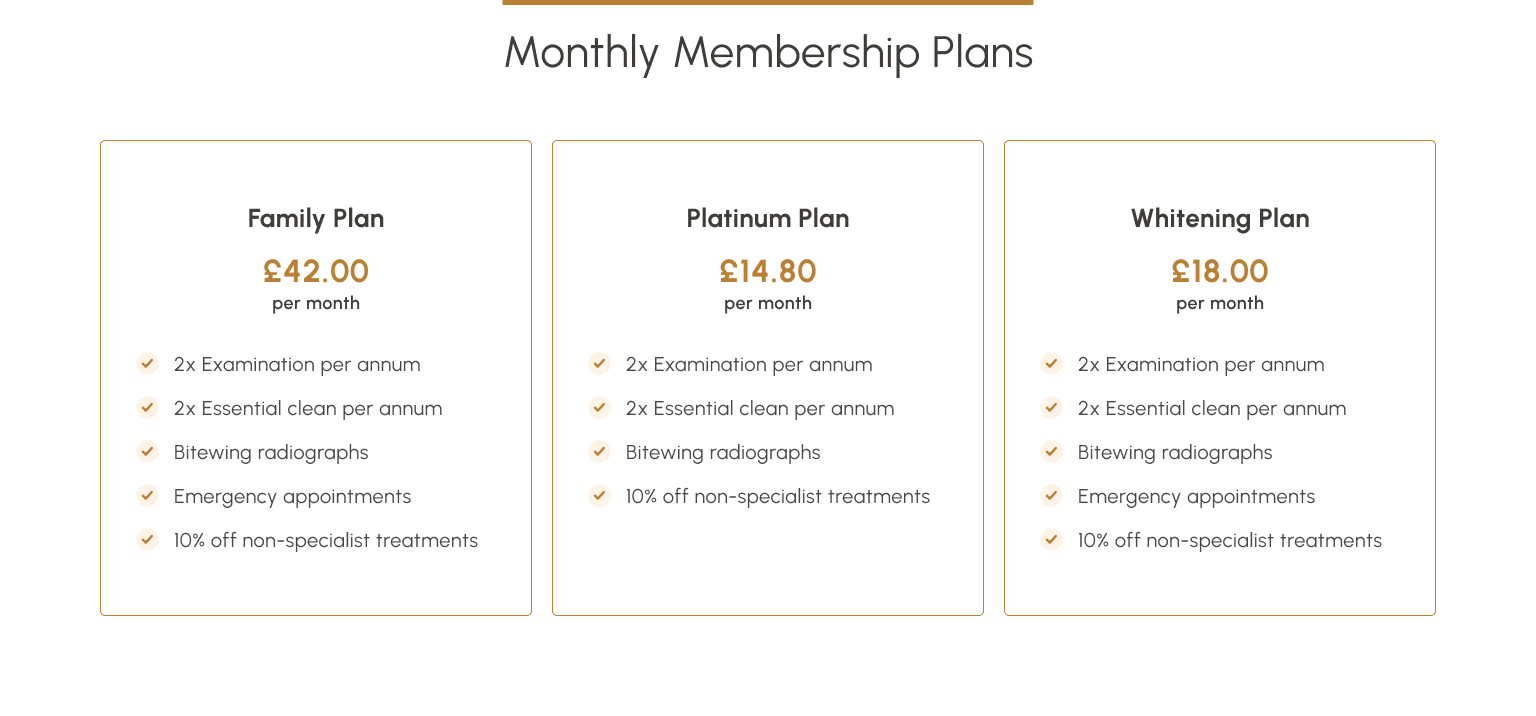Click checkmark beside Family Plan's Bitewing radiographs
Screen dimensions: 1536x716
pyautogui.click(x=147, y=451)
